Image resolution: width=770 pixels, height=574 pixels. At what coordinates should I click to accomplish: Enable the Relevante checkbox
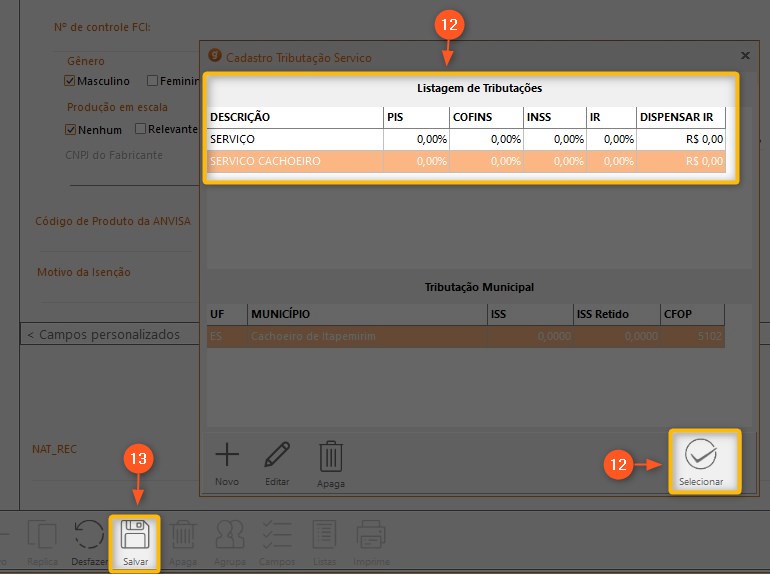pyautogui.click(x=141, y=129)
